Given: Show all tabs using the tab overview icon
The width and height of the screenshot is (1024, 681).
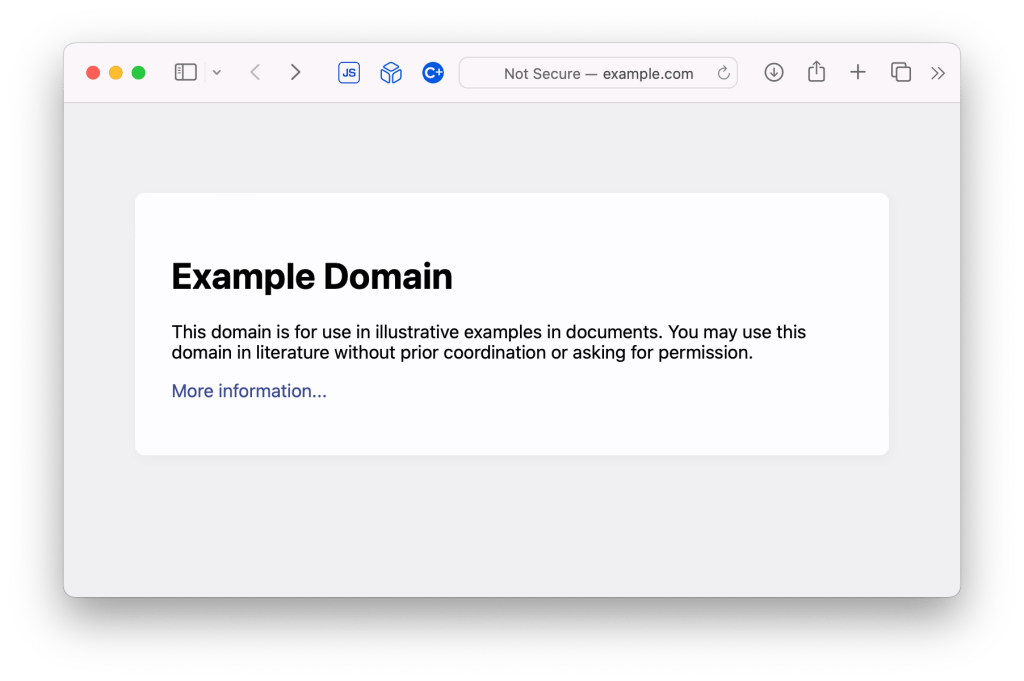Looking at the screenshot, I should [x=900, y=72].
